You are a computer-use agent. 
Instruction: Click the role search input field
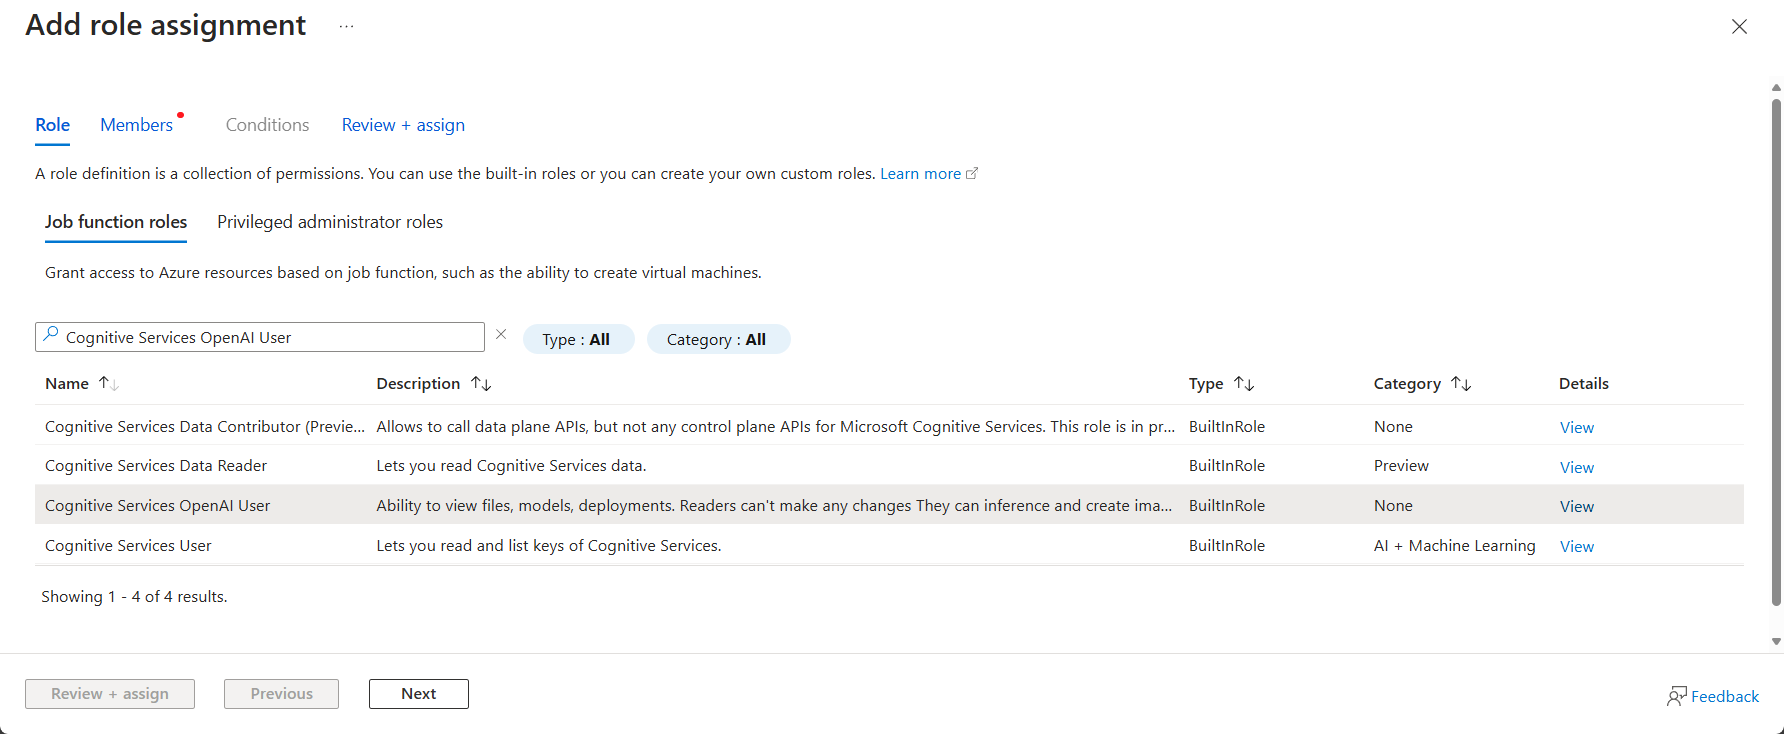[x=270, y=338]
